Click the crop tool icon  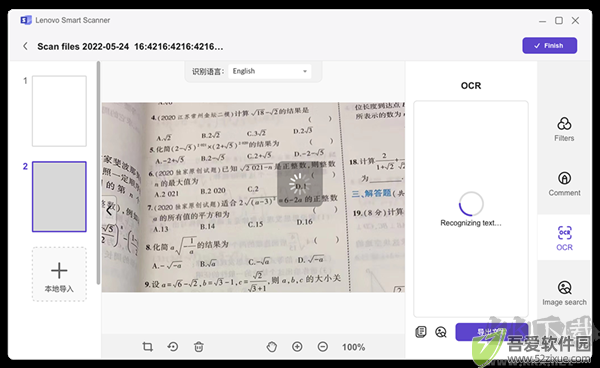[x=148, y=347]
